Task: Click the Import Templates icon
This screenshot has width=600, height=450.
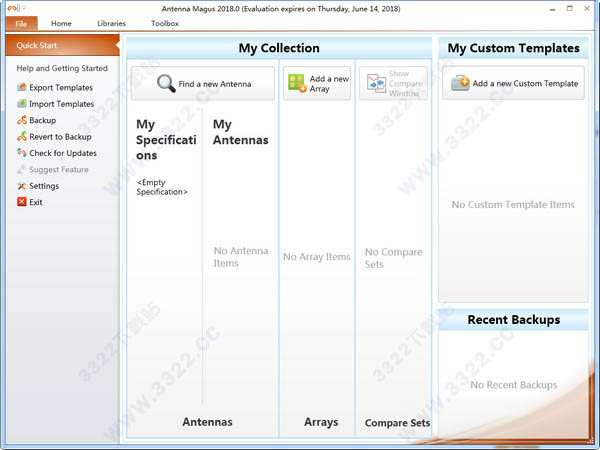Action: [x=22, y=104]
